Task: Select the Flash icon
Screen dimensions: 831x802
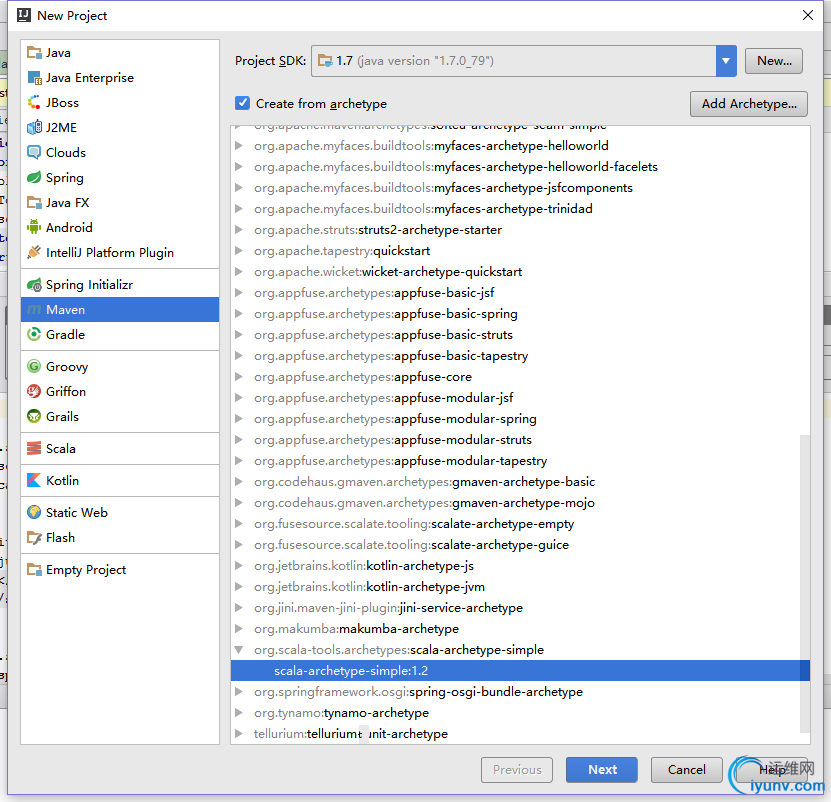Action: coord(34,537)
